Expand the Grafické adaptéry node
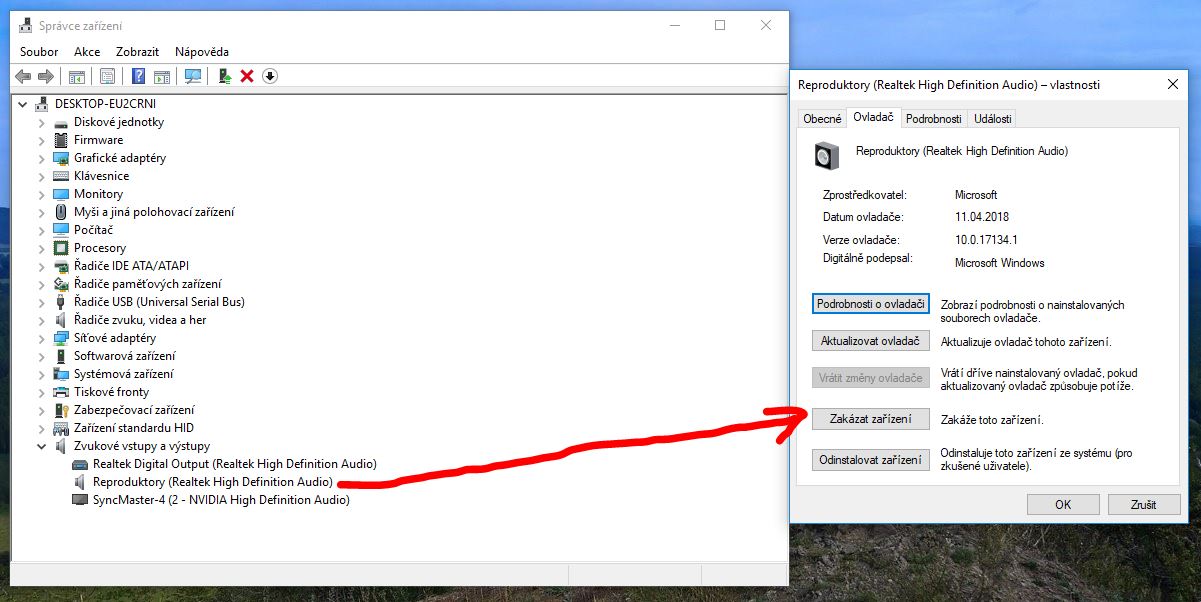1201x602 pixels. point(42,158)
